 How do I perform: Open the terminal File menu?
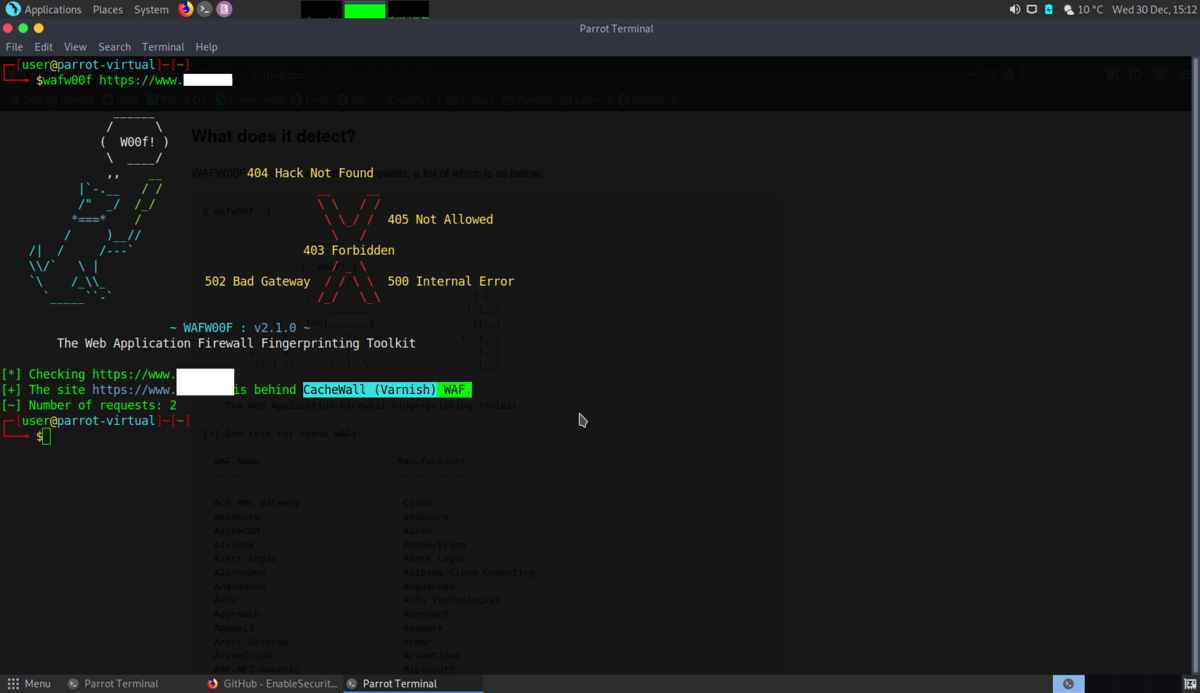pos(14,46)
